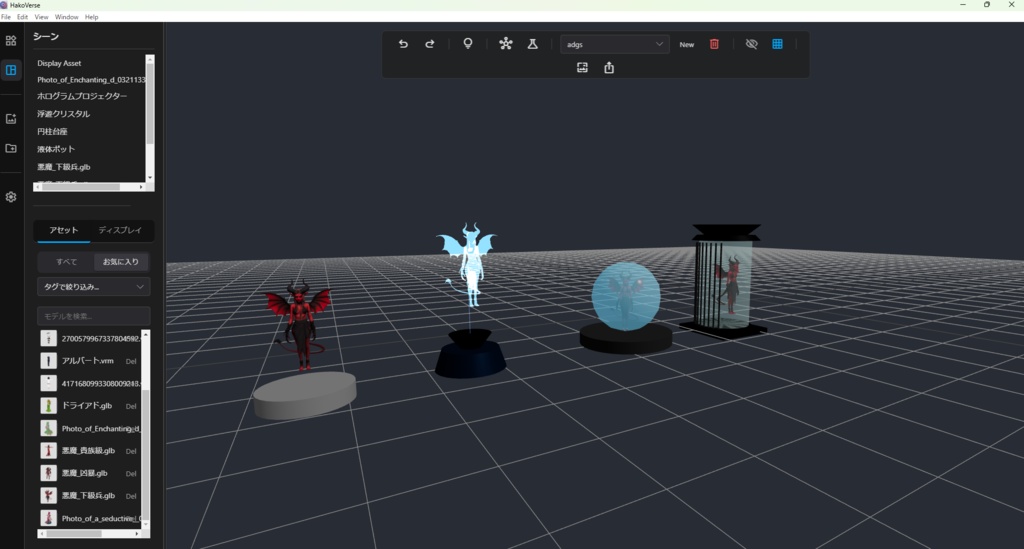Select 浮遊クリスタル in scene list
The image size is (1024, 549).
[63, 114]
